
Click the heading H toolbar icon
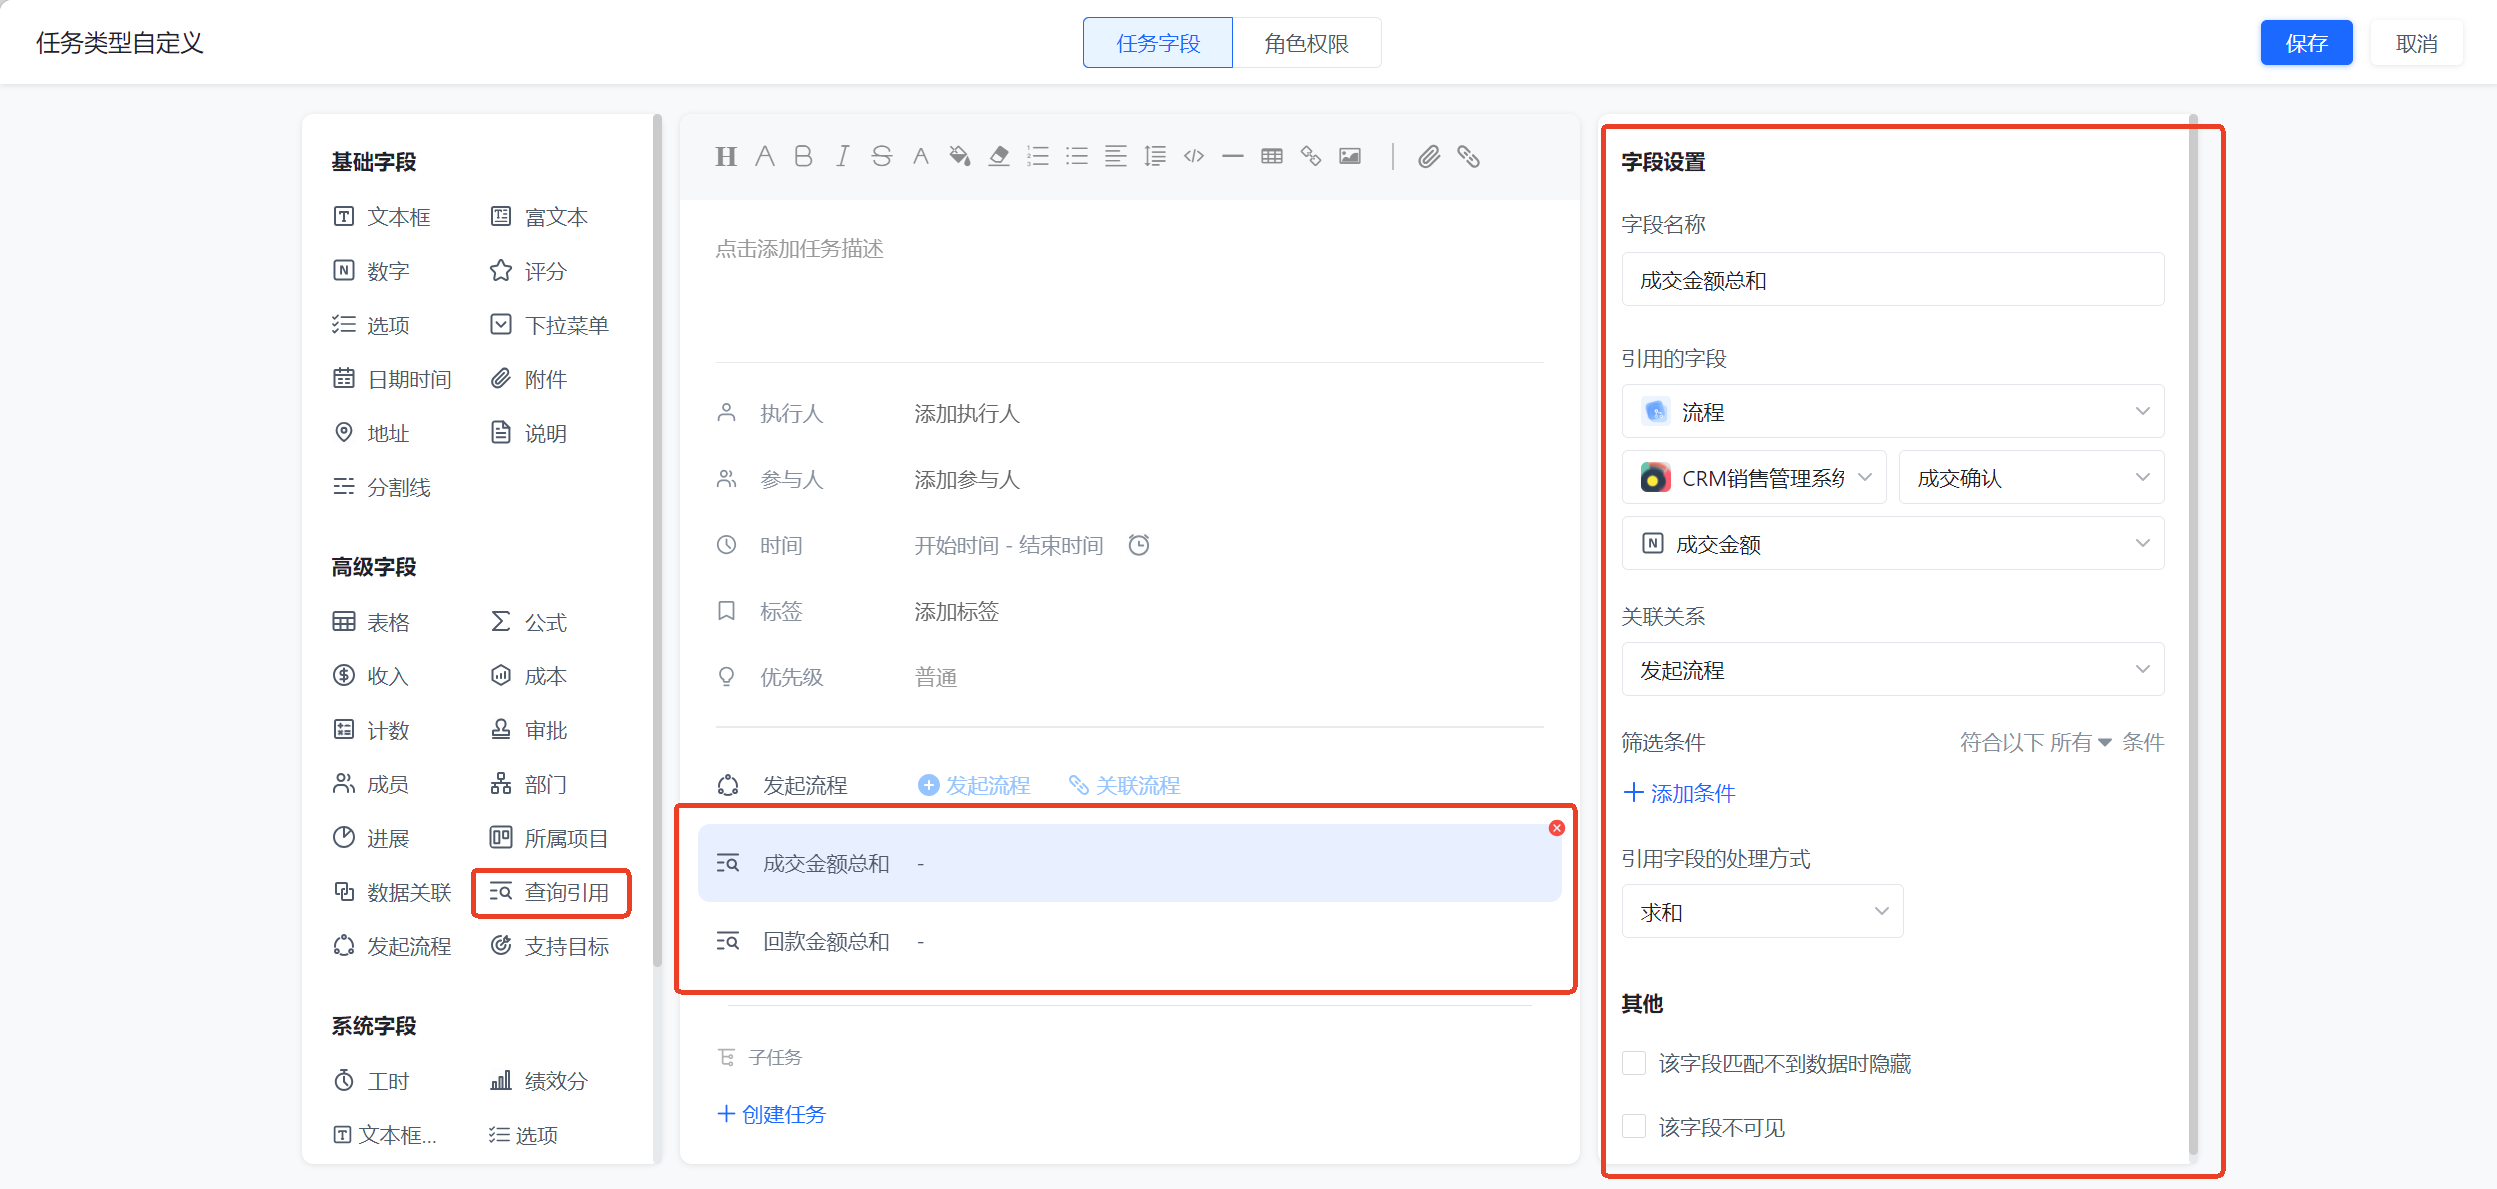[x=726, y=156]
